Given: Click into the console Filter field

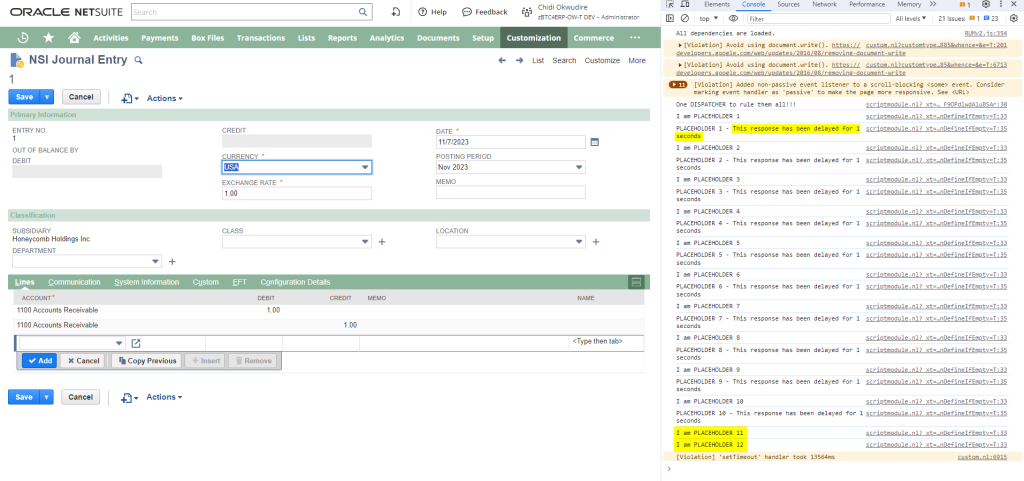Looking at the screenshot, I should [818, 19].
